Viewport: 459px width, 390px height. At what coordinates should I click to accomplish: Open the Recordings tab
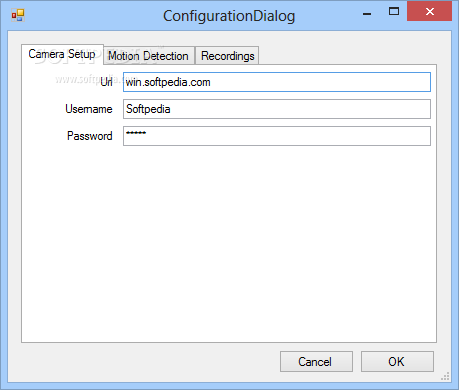(228, 56)
